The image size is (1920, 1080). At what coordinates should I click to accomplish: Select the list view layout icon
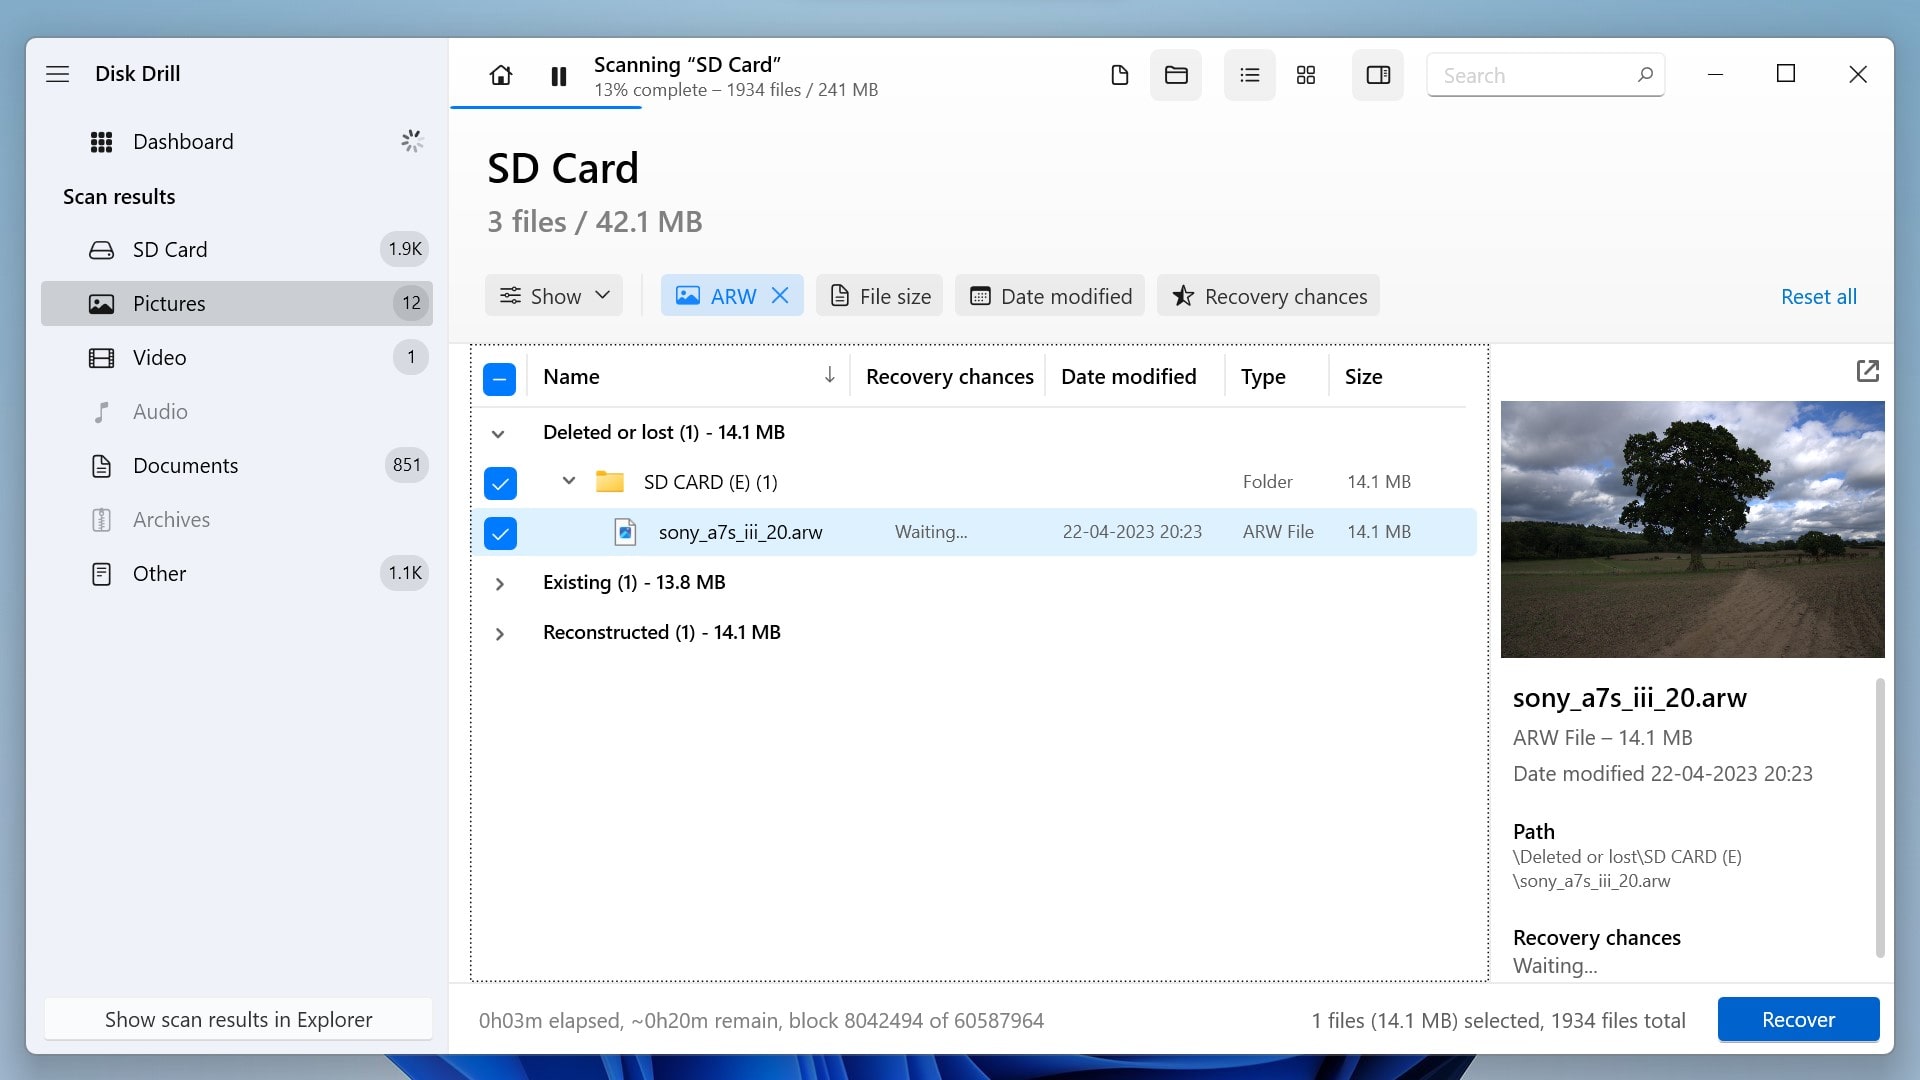pyautogui.click(x=1250, y=75)
